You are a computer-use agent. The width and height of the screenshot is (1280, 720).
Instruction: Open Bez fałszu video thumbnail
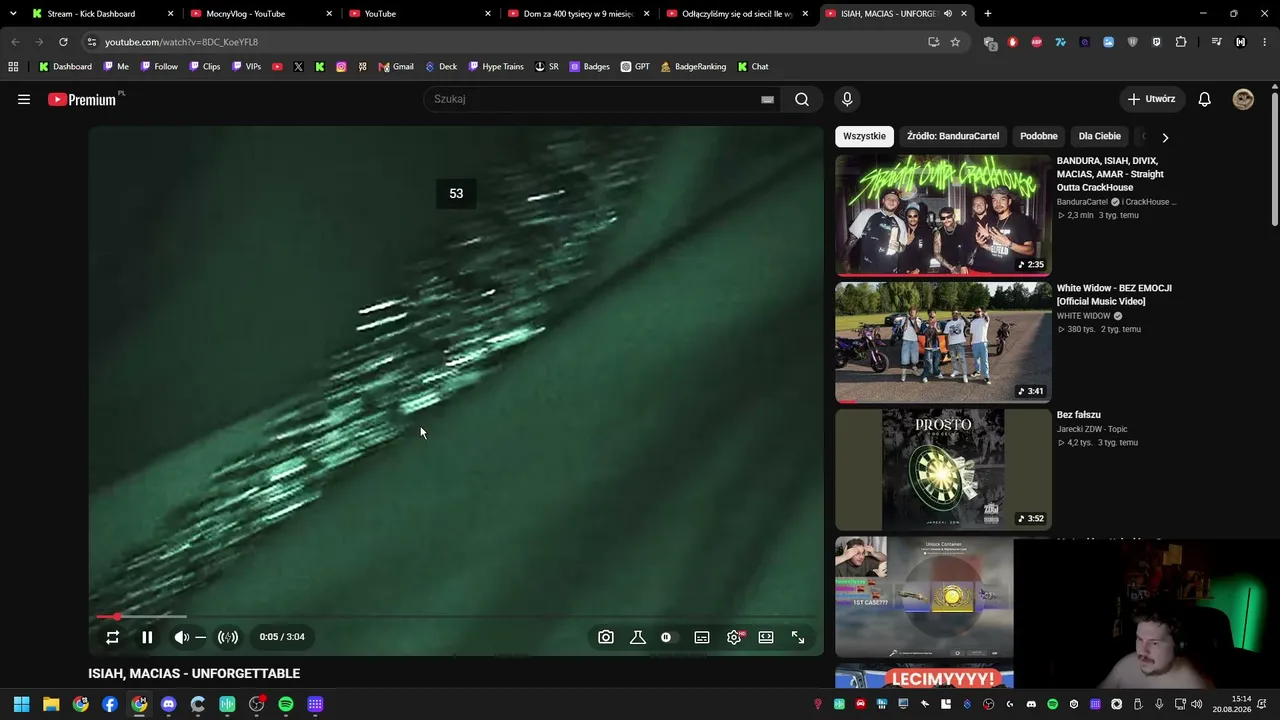click(943, 469)
